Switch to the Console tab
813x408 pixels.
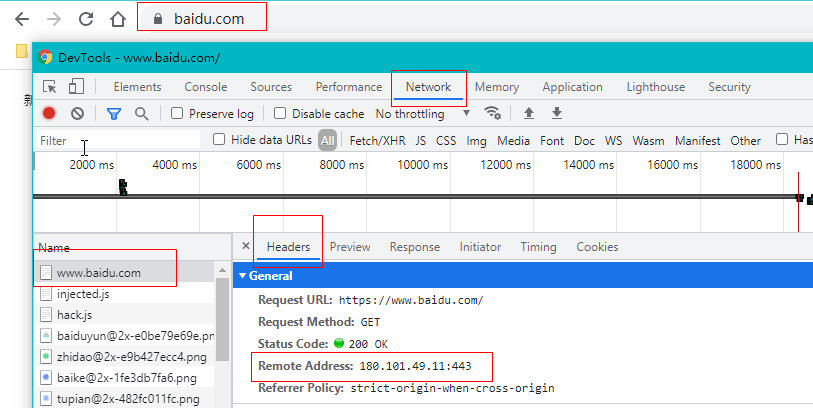[206, 87]
